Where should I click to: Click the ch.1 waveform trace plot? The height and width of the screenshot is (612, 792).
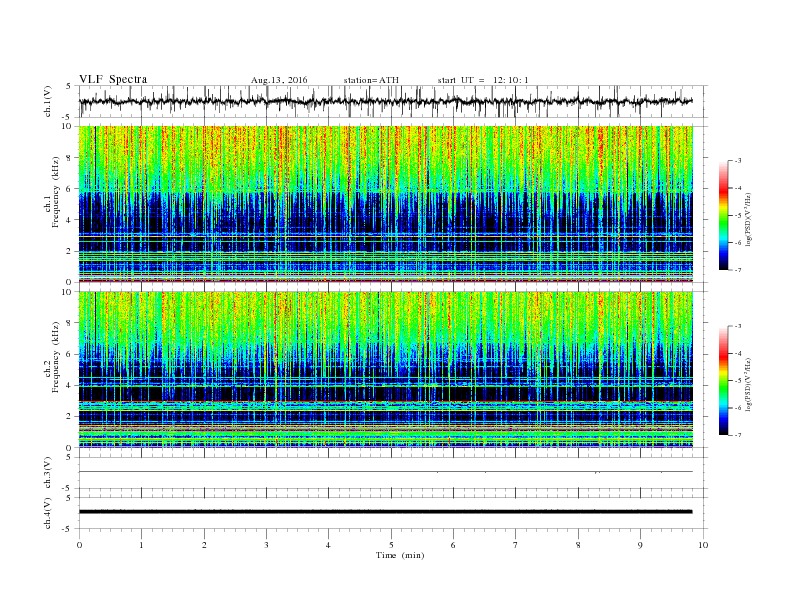point(386,101)
